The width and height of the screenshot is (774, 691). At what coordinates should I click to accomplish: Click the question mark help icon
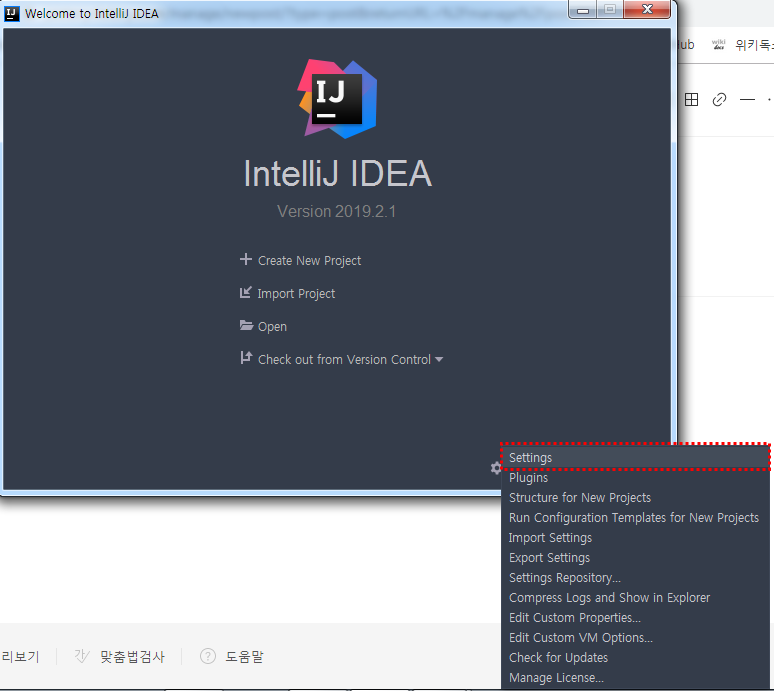click(x=208, y=656)
